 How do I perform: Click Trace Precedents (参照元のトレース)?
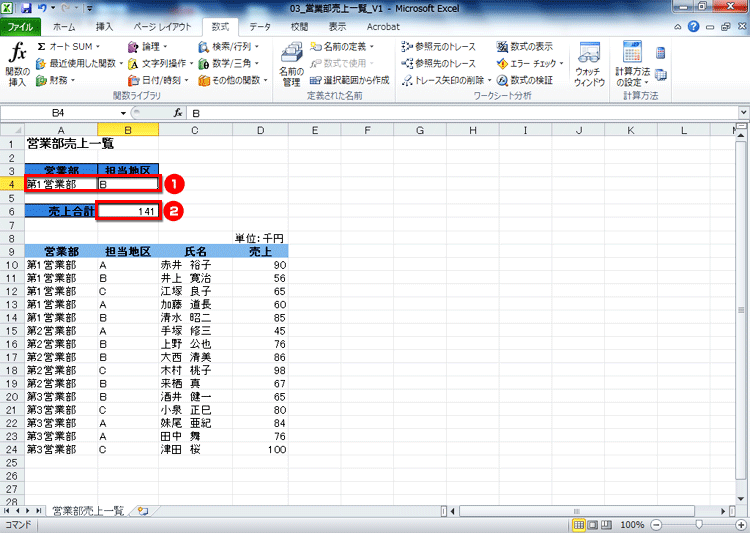click(x=439, y=46)
